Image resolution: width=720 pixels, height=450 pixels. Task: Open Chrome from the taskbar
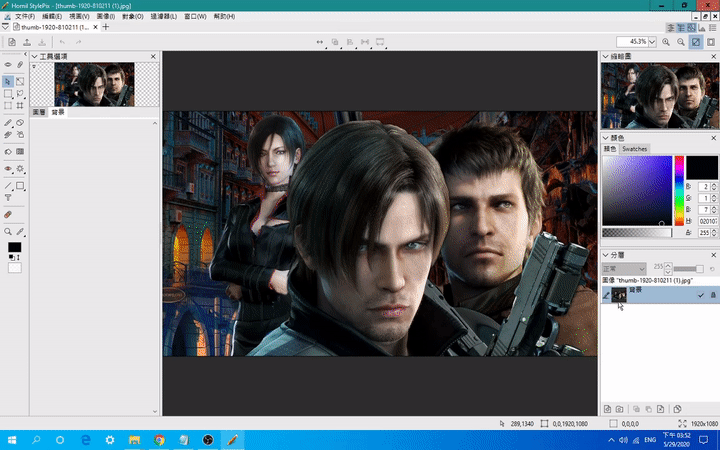[159, 440]
